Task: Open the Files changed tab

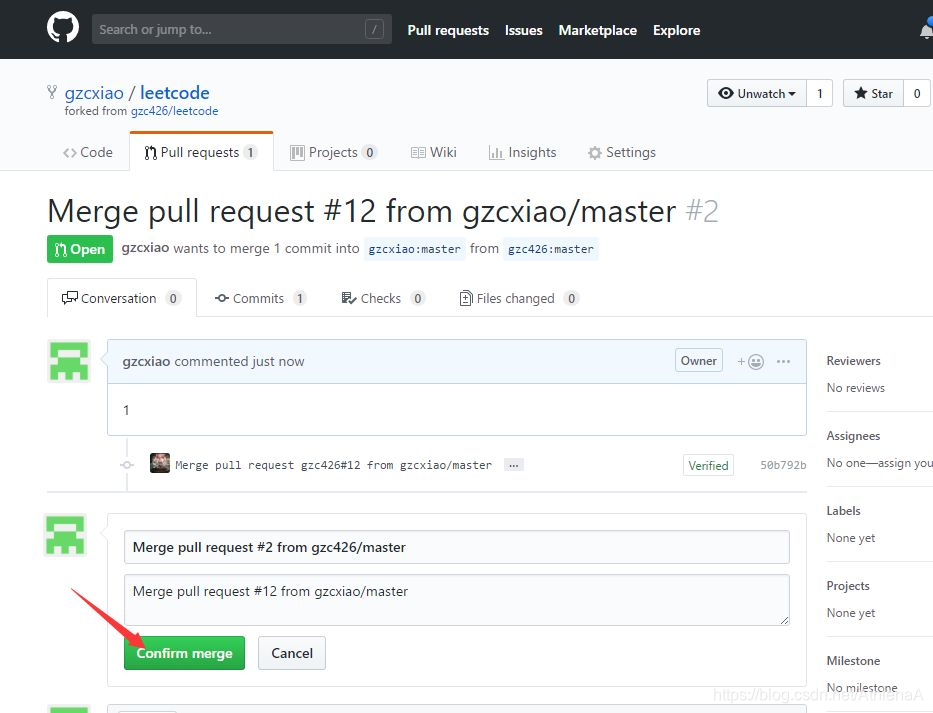Action: point(519,298)
